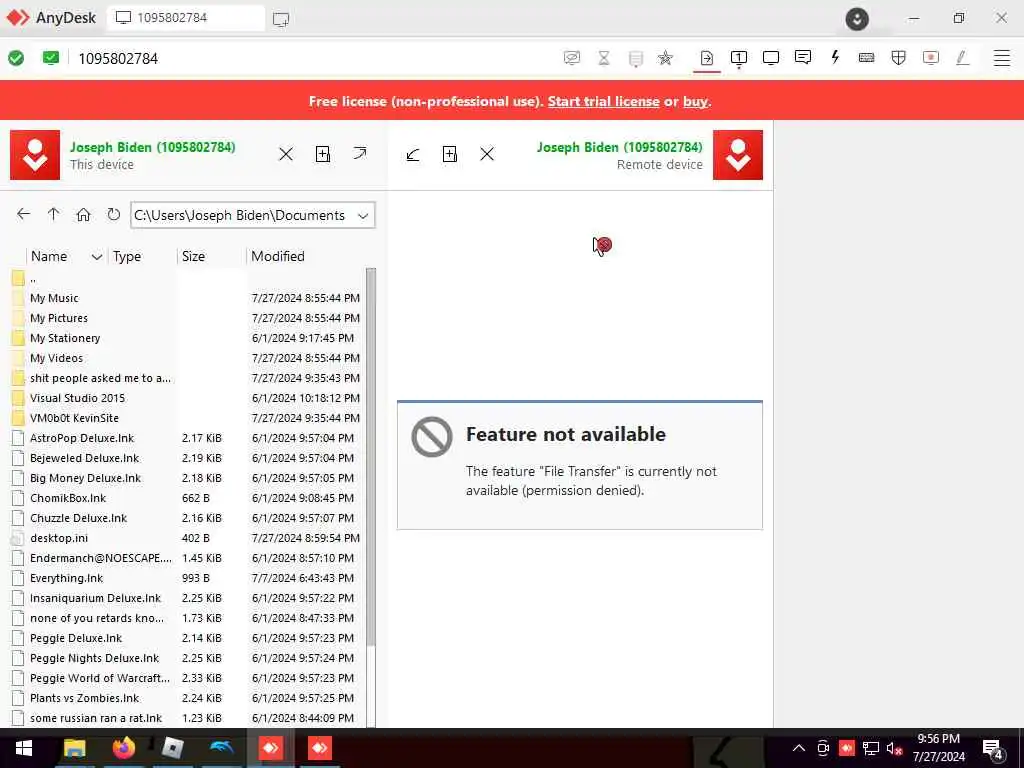
Task: Select Bejeweled Deluxe.lnk file
Action: click(x=187, y=458)
